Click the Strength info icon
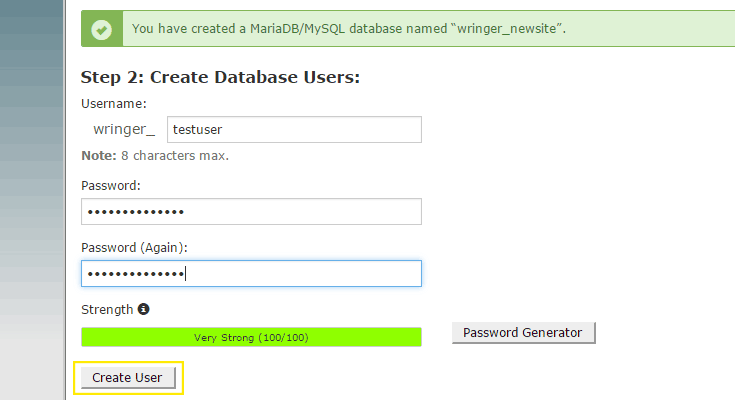Screen dimensions: 735x400 (x=143, y=309)
